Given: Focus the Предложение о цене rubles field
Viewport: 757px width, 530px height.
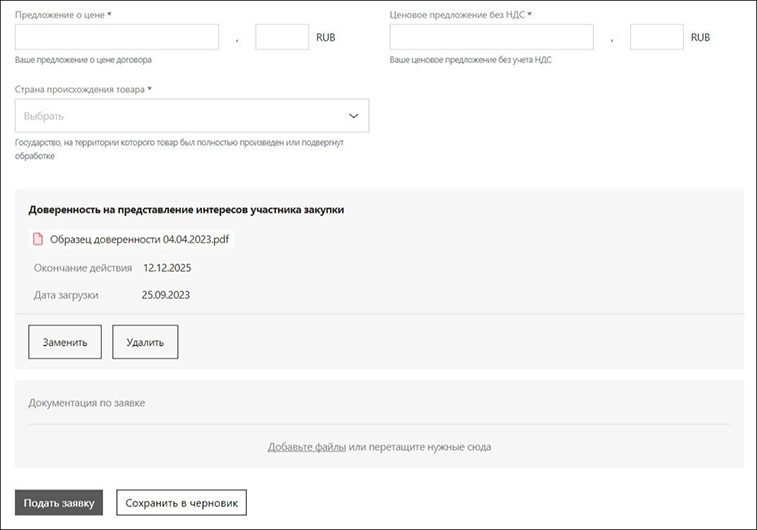Looking at the screenshot, I should [x=117, y=37].
